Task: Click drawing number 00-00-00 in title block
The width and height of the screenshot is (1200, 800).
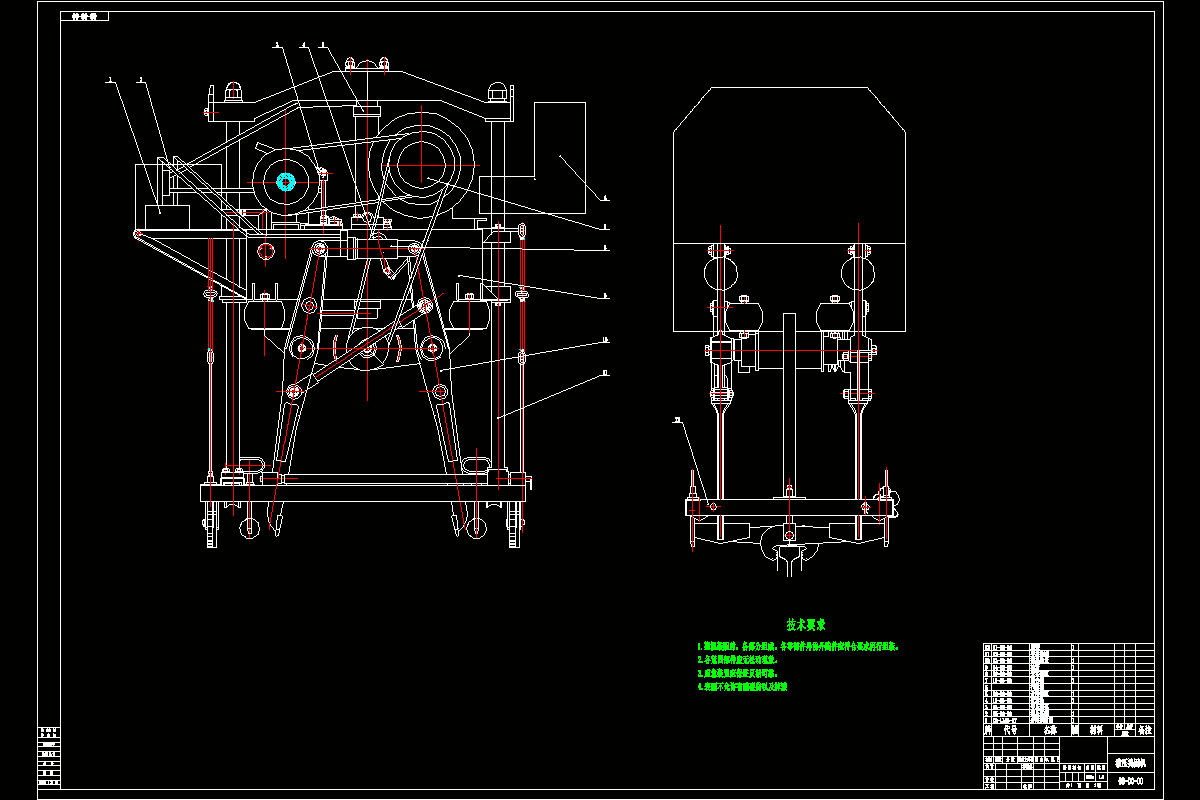Action: [1130, 780]
